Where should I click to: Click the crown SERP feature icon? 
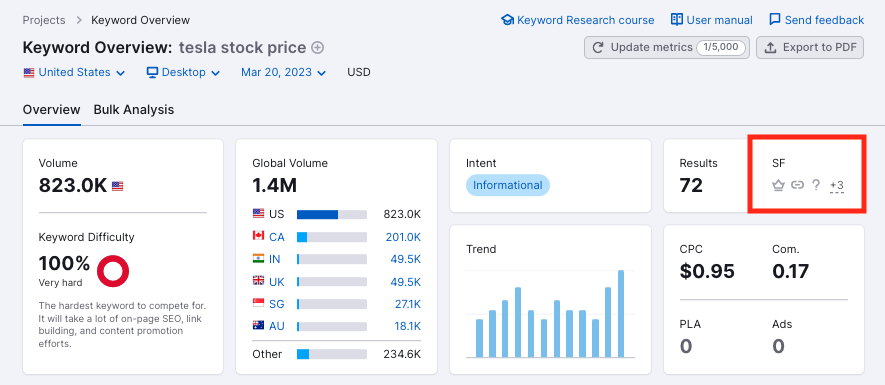[778, 185]
